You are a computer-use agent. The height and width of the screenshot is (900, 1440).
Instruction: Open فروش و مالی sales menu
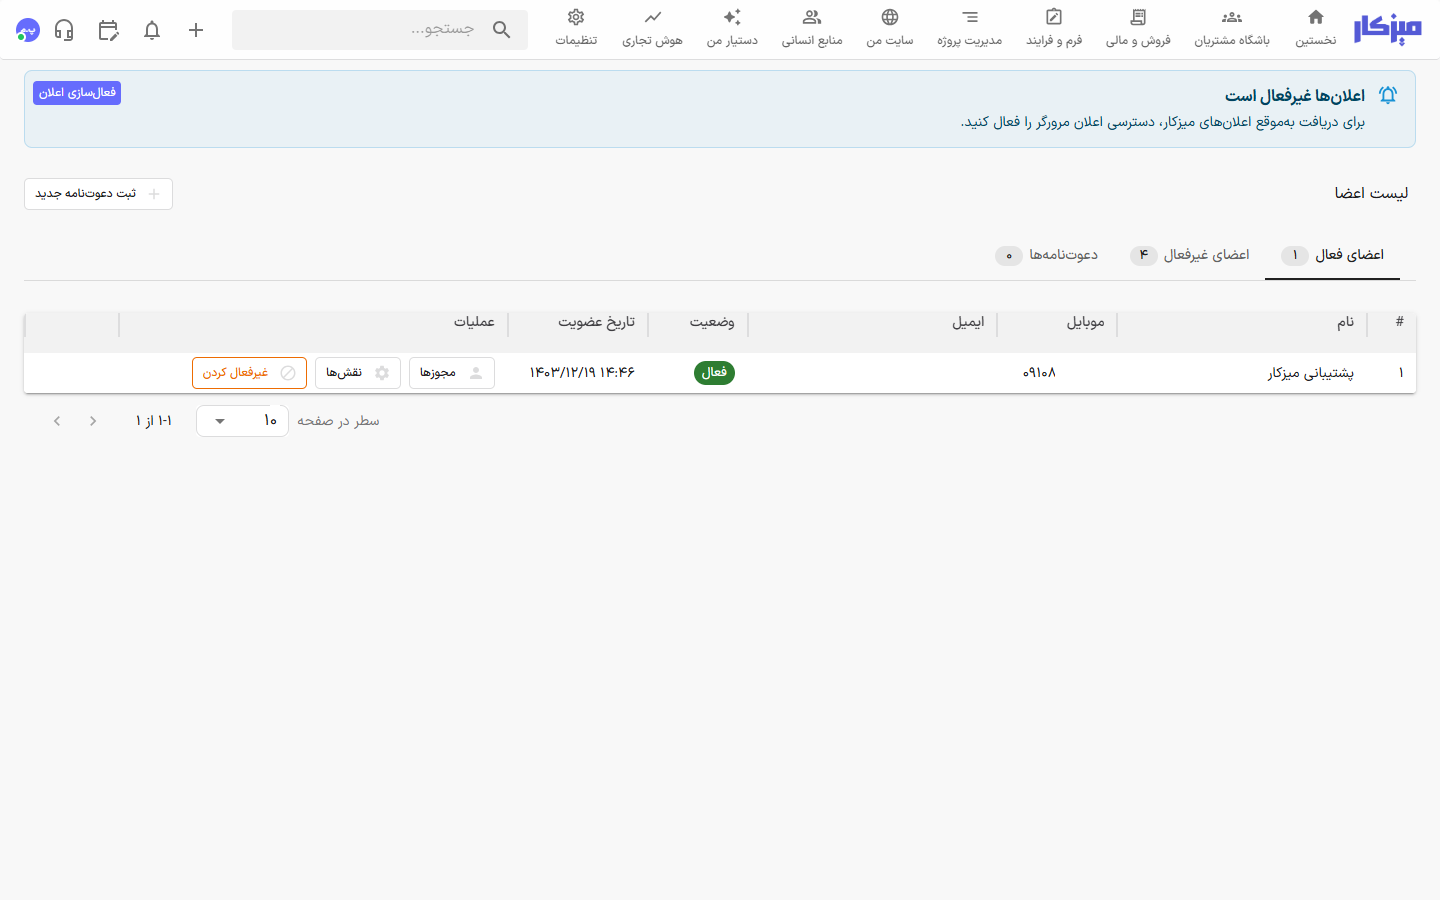pyautogui.click(x=1138, y=29)
